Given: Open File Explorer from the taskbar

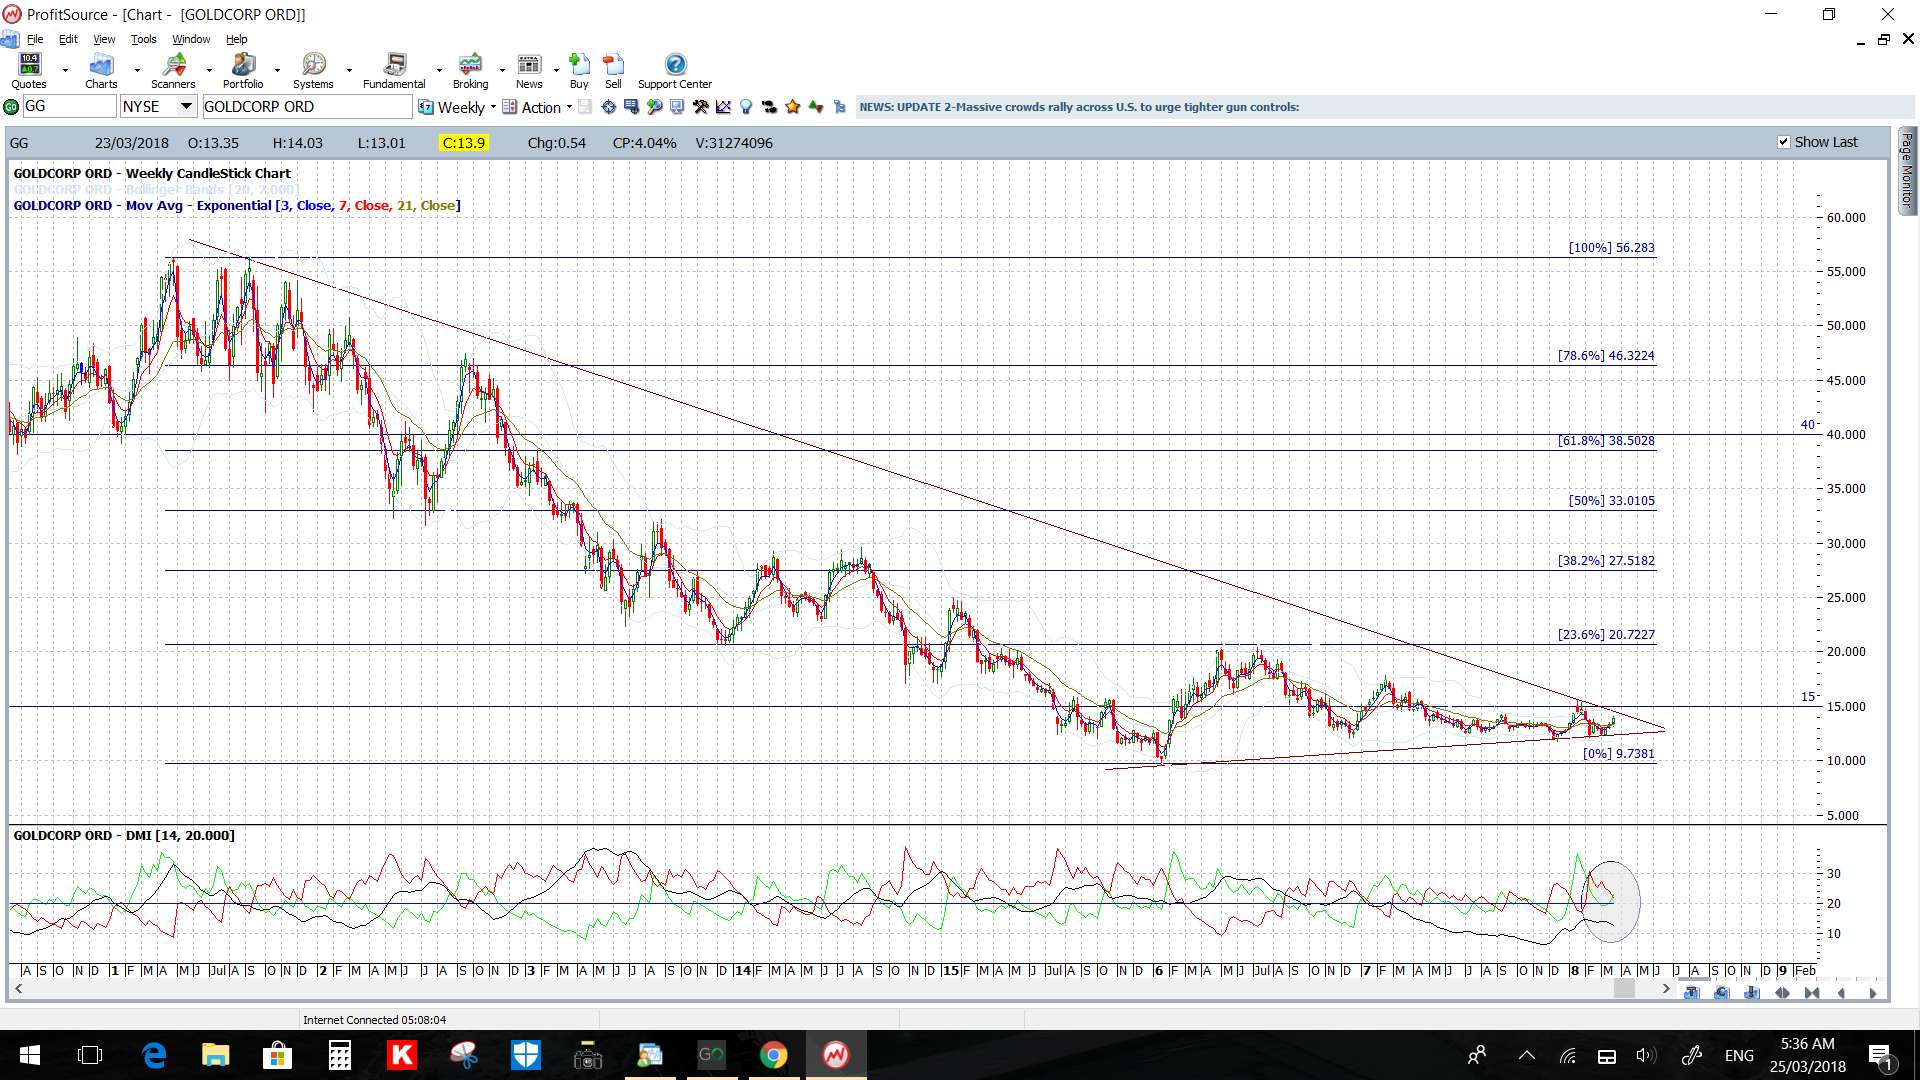Looking at the screenshot, I should click(x=215, y=1055).
